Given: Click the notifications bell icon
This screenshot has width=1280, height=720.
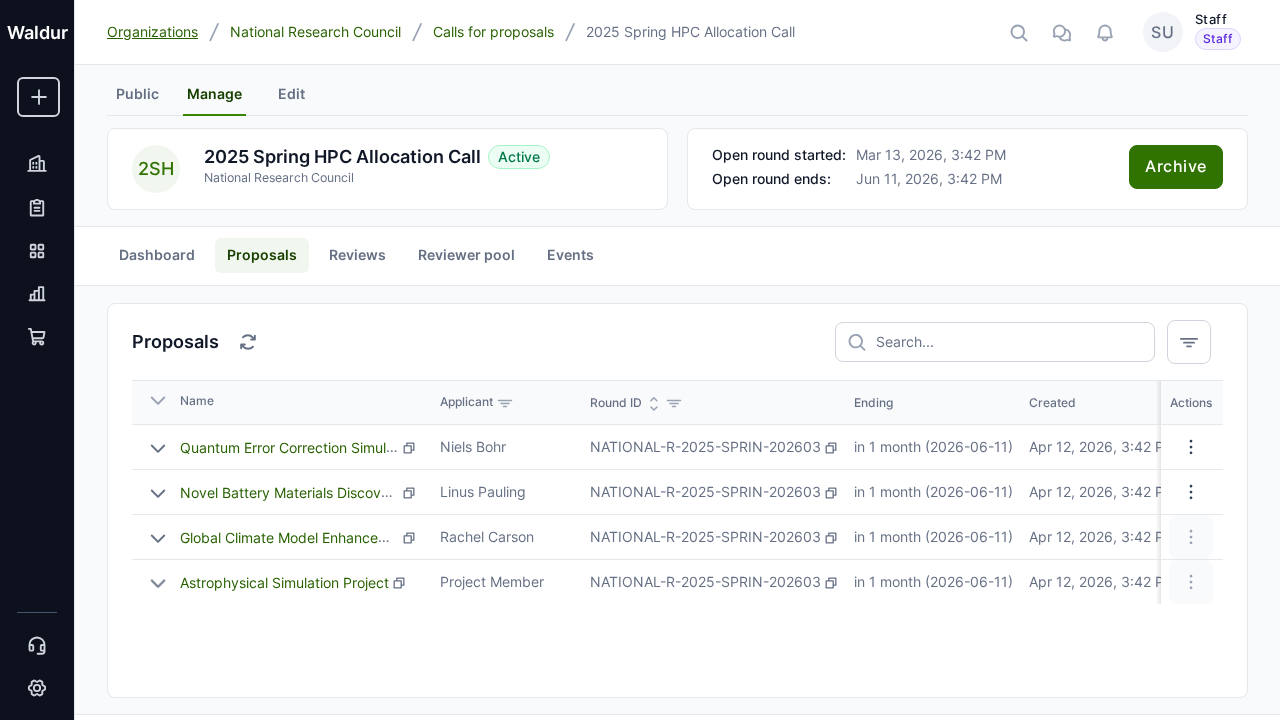Looking at the screenshot, I should click(x=1105, y=33).
